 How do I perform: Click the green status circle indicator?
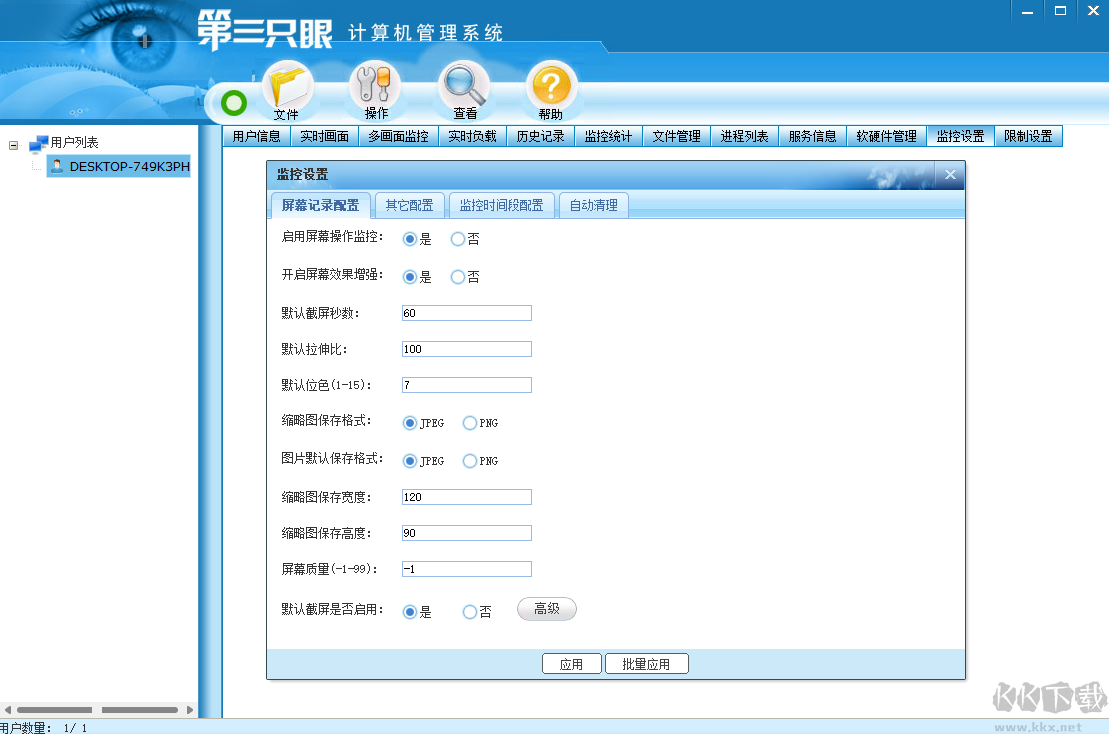231,101
